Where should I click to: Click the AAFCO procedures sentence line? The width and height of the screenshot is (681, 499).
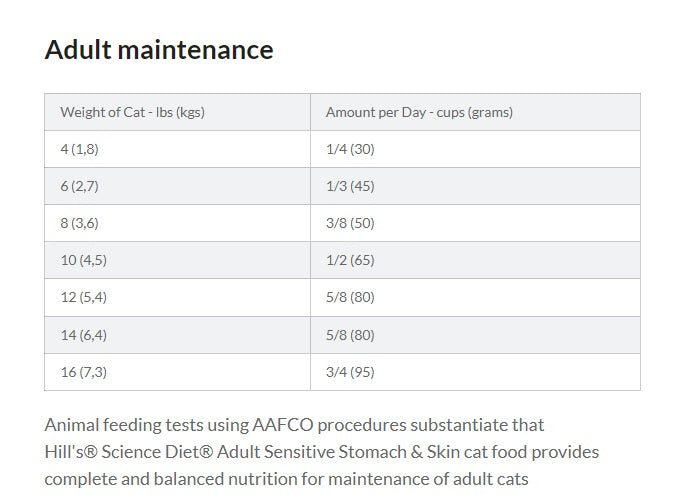[x=294, y=425]
